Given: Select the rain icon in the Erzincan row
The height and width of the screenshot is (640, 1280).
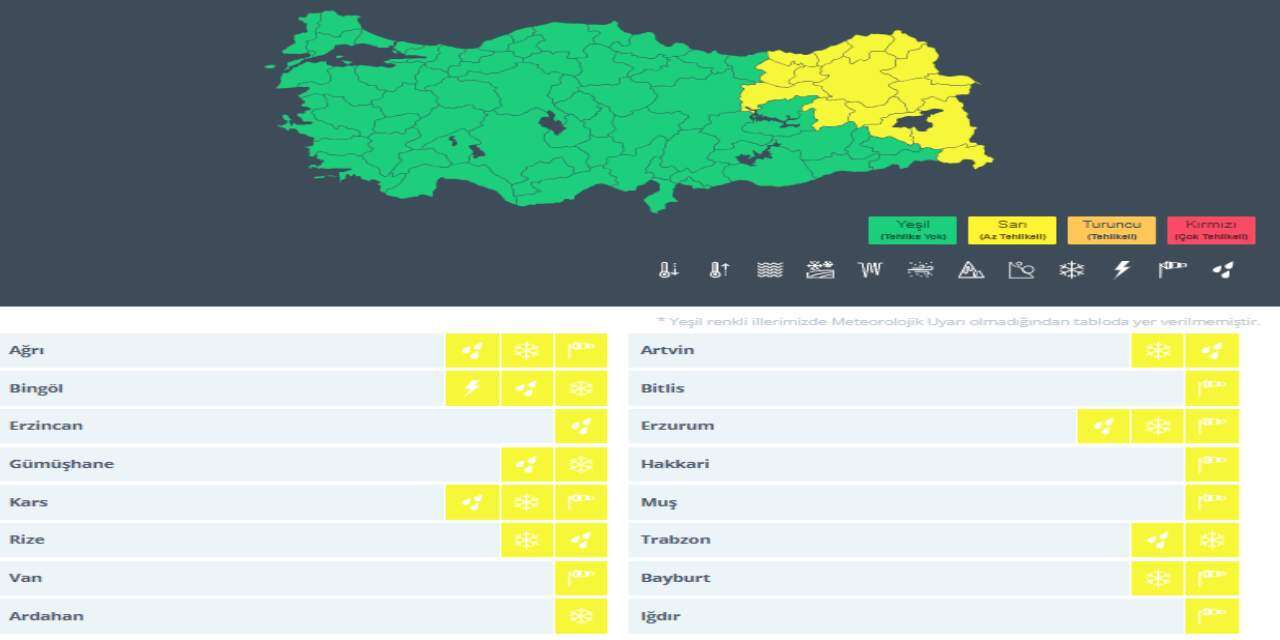Looking at the screenshot, I should (x=581, y=426).
